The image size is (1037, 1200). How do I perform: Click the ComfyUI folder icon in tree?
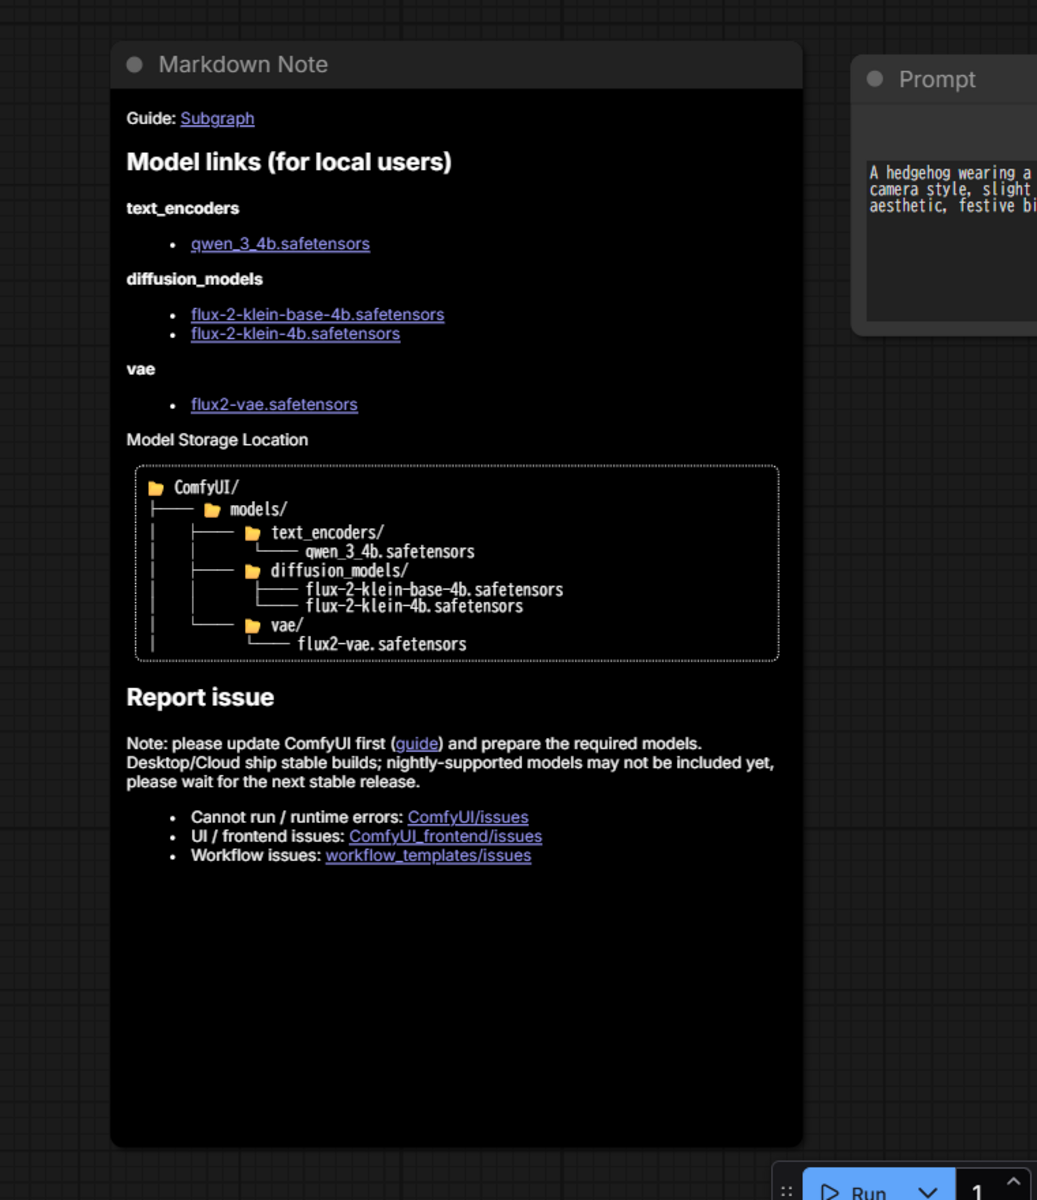(156, 488)
